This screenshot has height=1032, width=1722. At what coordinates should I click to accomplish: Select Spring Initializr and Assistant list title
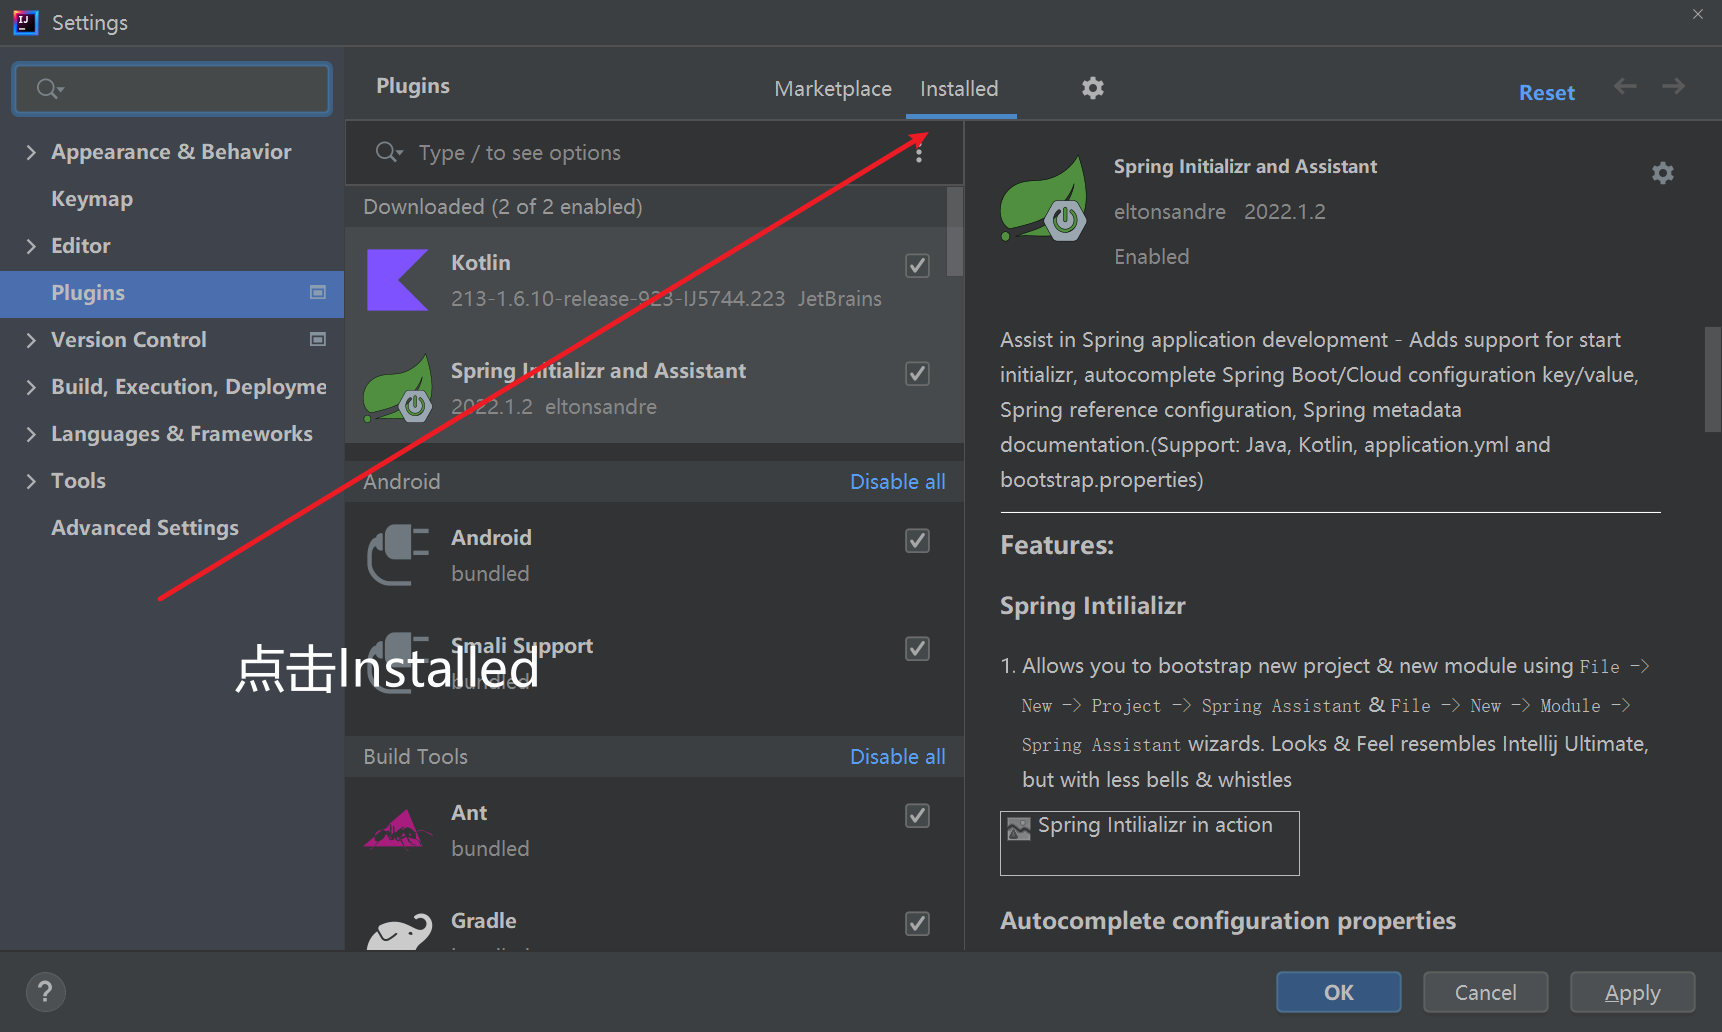pos(598,371)
